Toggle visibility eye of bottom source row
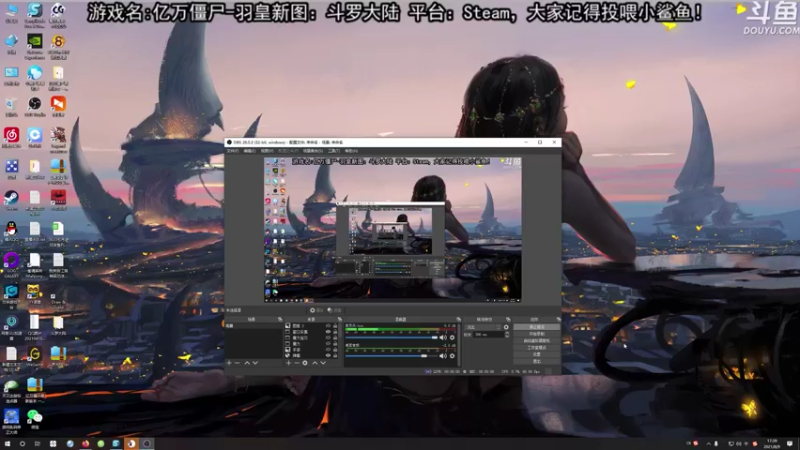This screenshot has width=800, height=450. [328, 356]
